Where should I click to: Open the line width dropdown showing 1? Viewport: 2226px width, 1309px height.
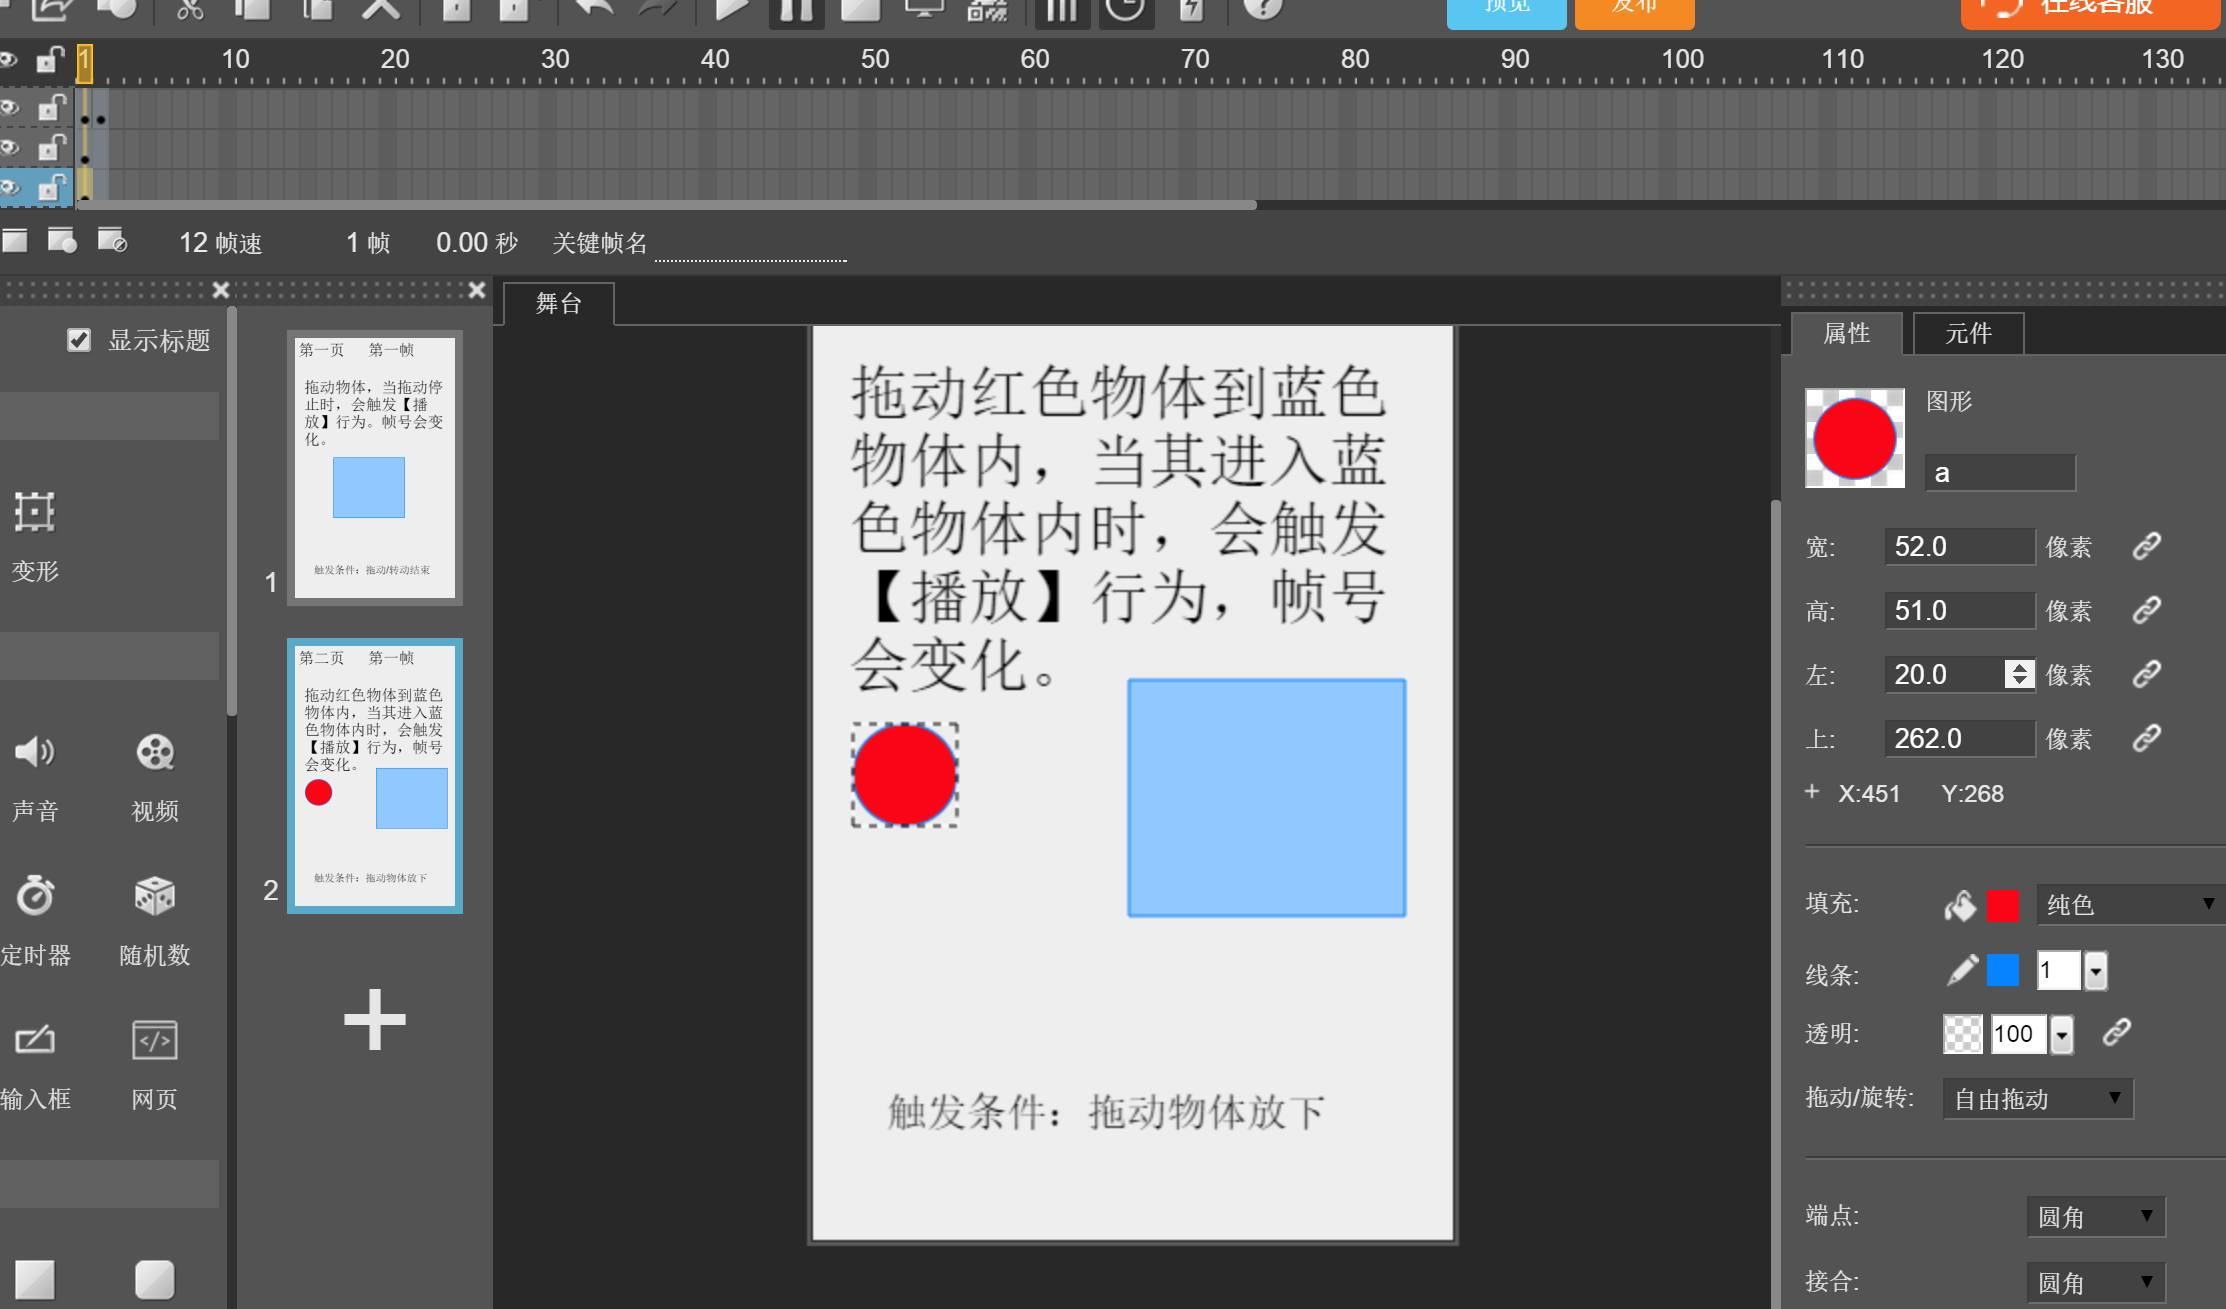[x=2096, y=971]
